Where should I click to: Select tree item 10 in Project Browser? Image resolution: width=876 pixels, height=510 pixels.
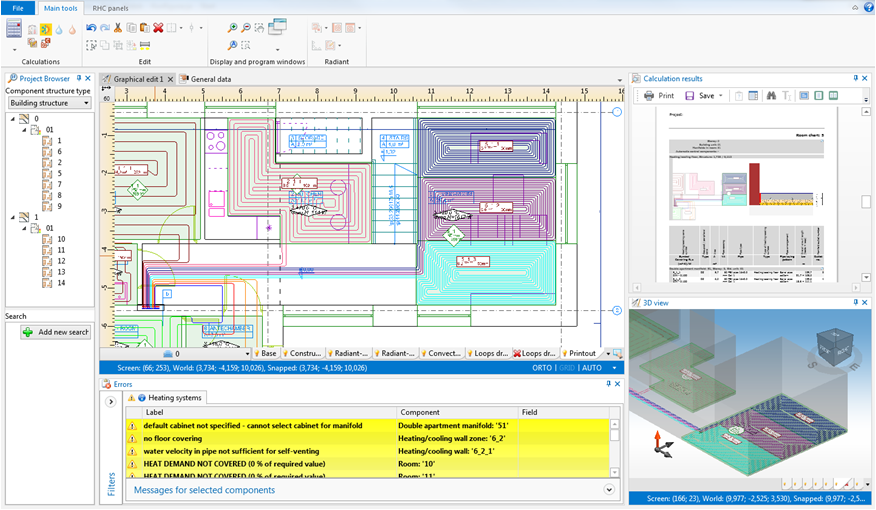click(x=61, y=240)
